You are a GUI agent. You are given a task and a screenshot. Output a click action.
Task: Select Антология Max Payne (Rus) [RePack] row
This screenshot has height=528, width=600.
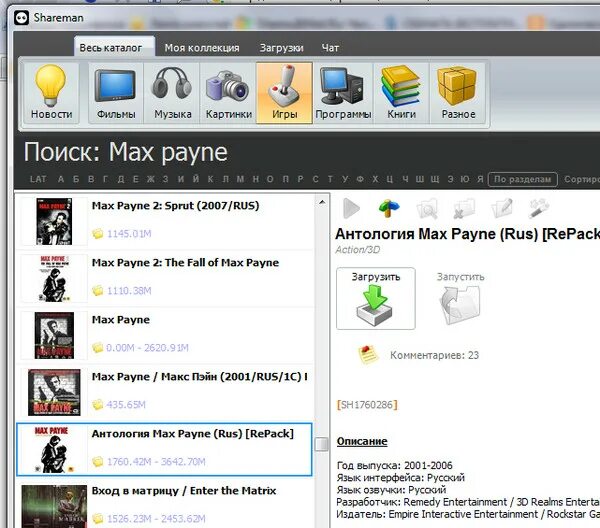pos(165,450)
